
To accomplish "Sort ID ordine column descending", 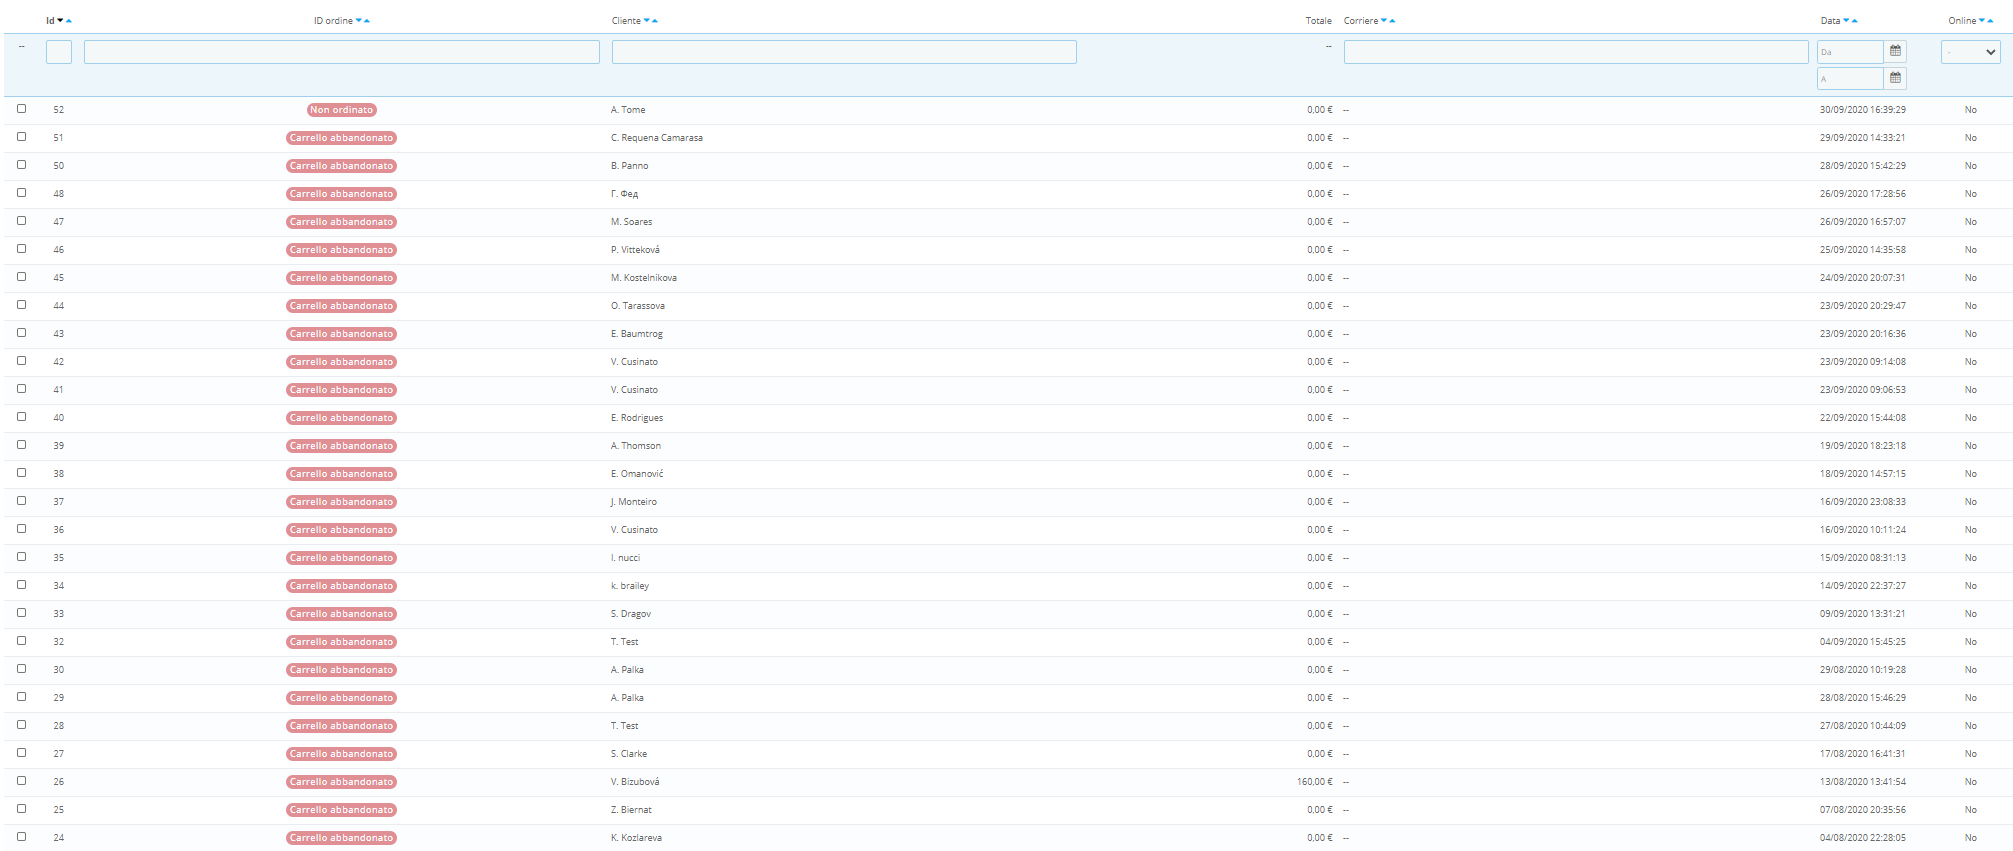I will (x=359, y=21).
